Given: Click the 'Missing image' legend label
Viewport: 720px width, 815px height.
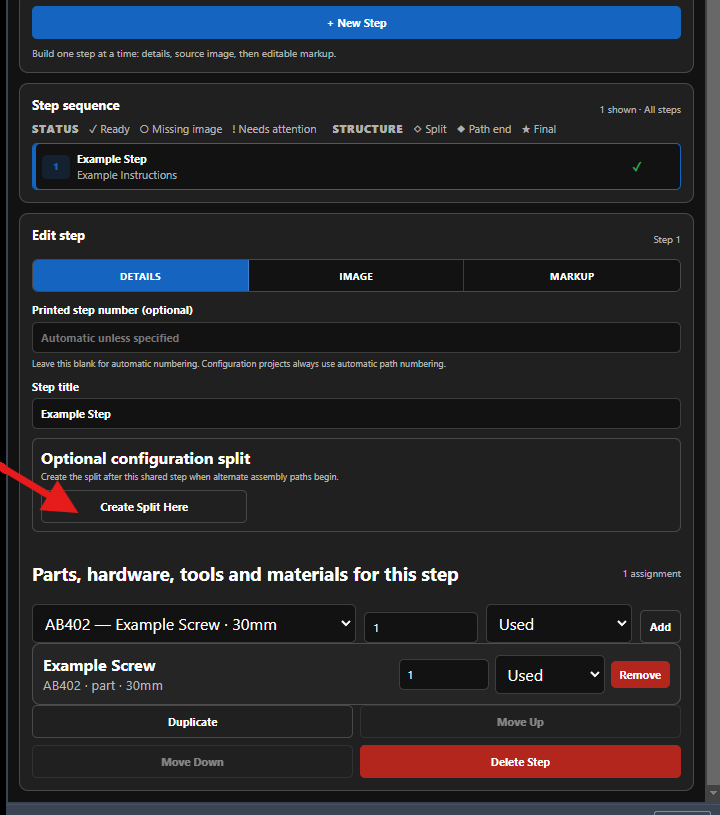Looking at the screenshot, I should (181, 129).
